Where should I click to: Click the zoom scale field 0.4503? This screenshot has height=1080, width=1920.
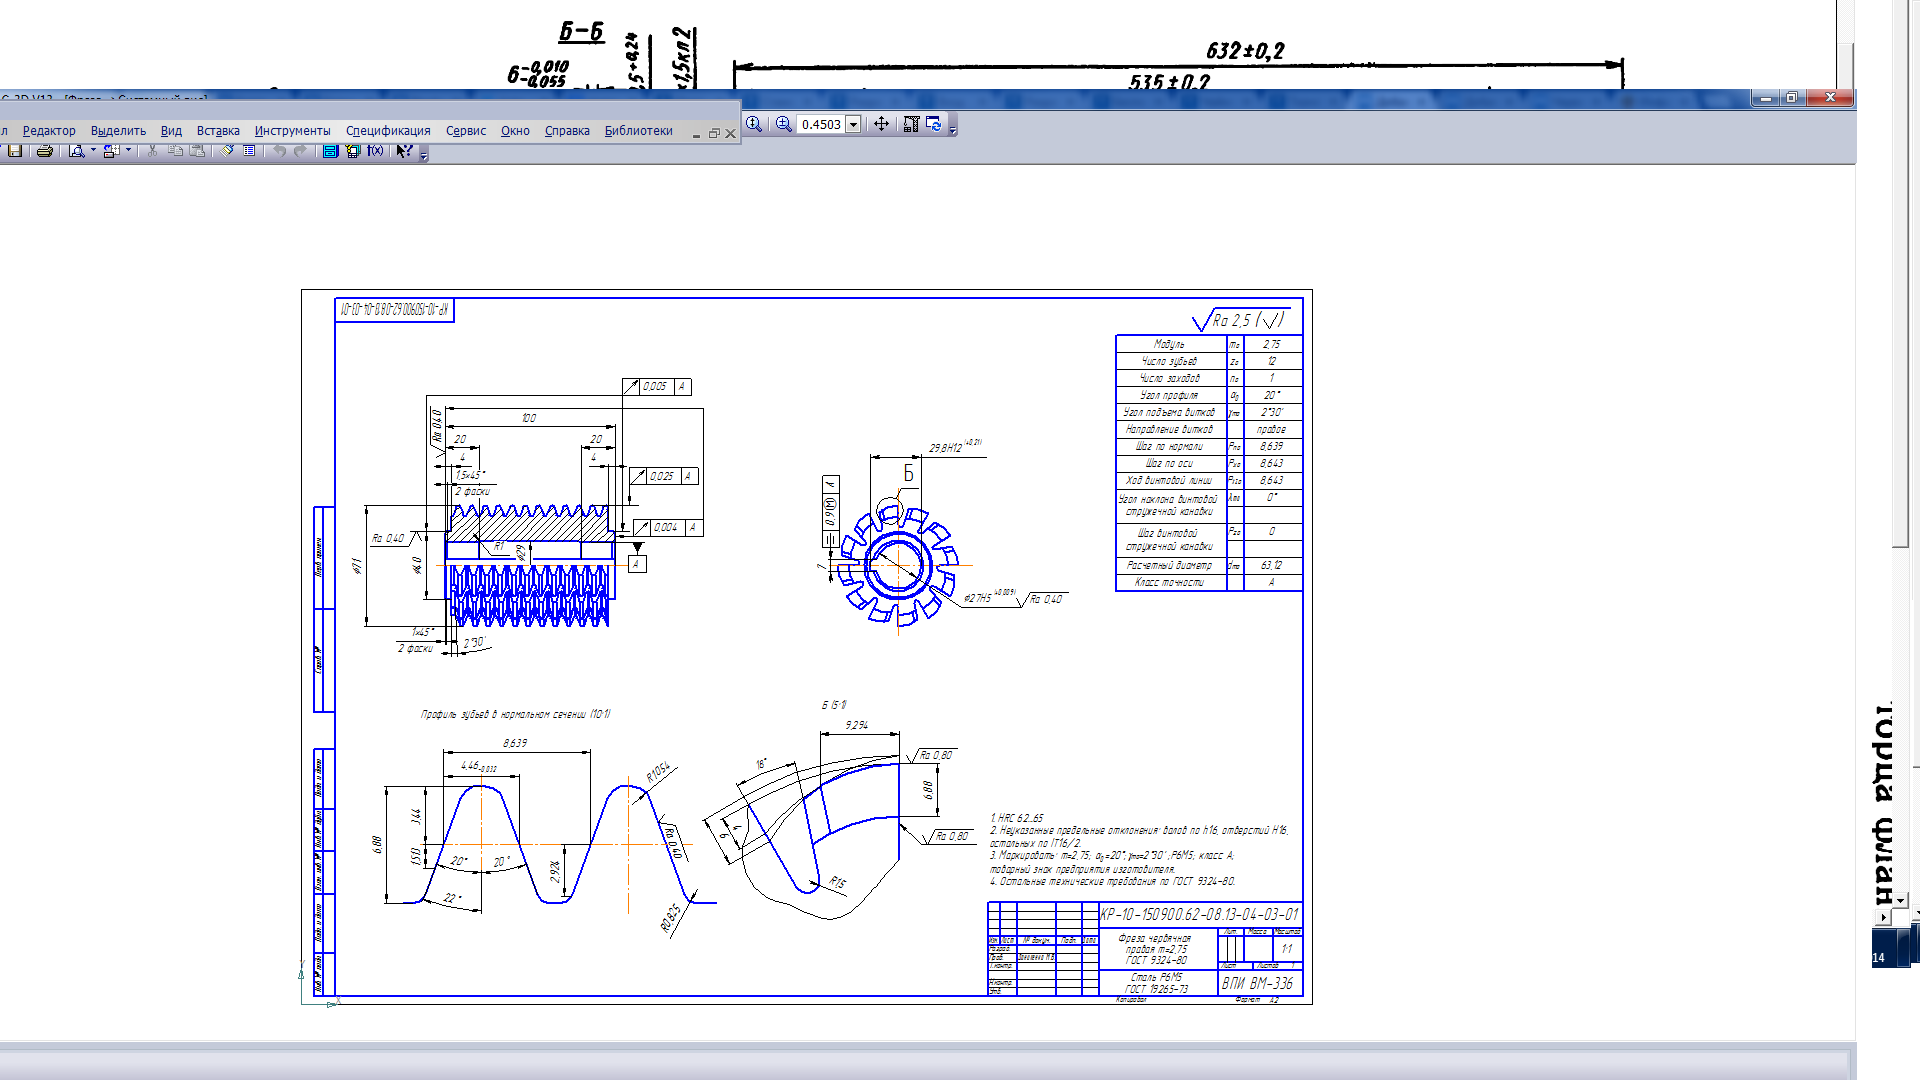point(821,125)
